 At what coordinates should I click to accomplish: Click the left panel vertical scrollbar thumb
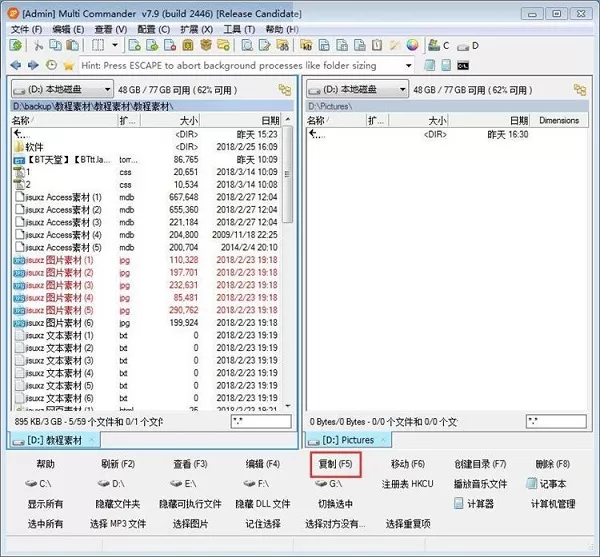pyautogui.click(x=288, y=174)
